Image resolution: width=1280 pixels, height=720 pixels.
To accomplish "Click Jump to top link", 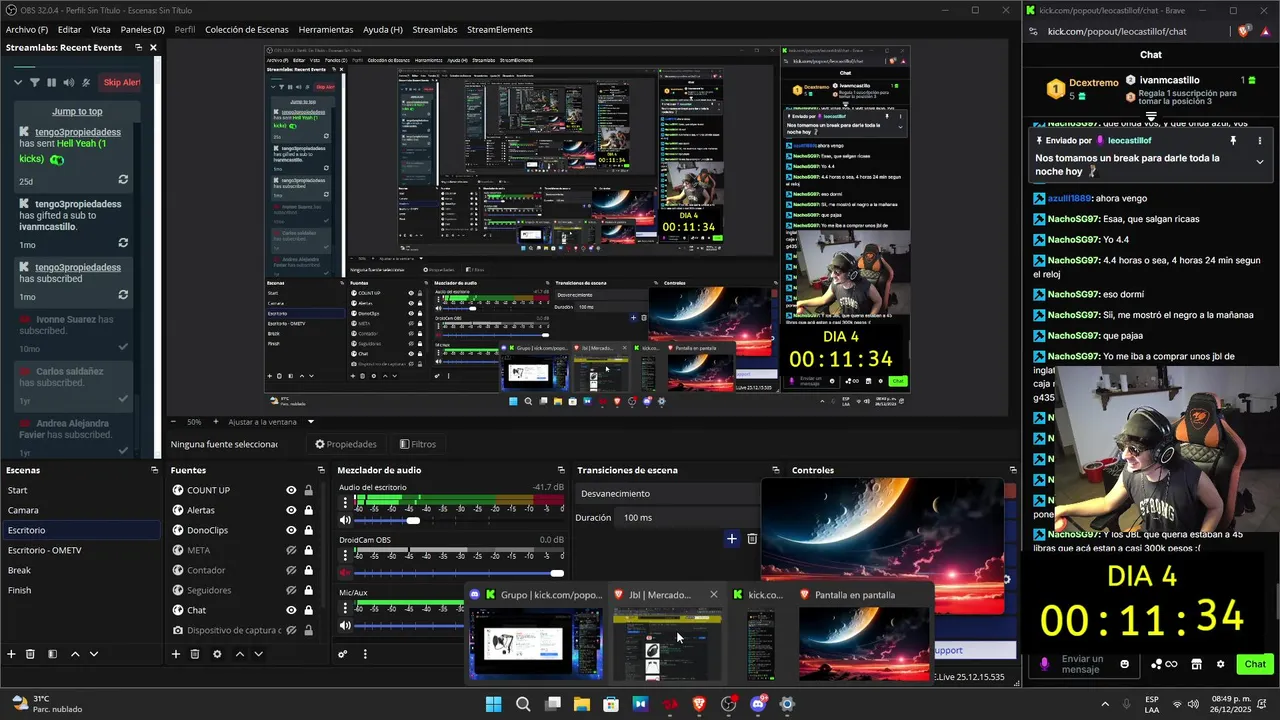I will pos(77,111).
